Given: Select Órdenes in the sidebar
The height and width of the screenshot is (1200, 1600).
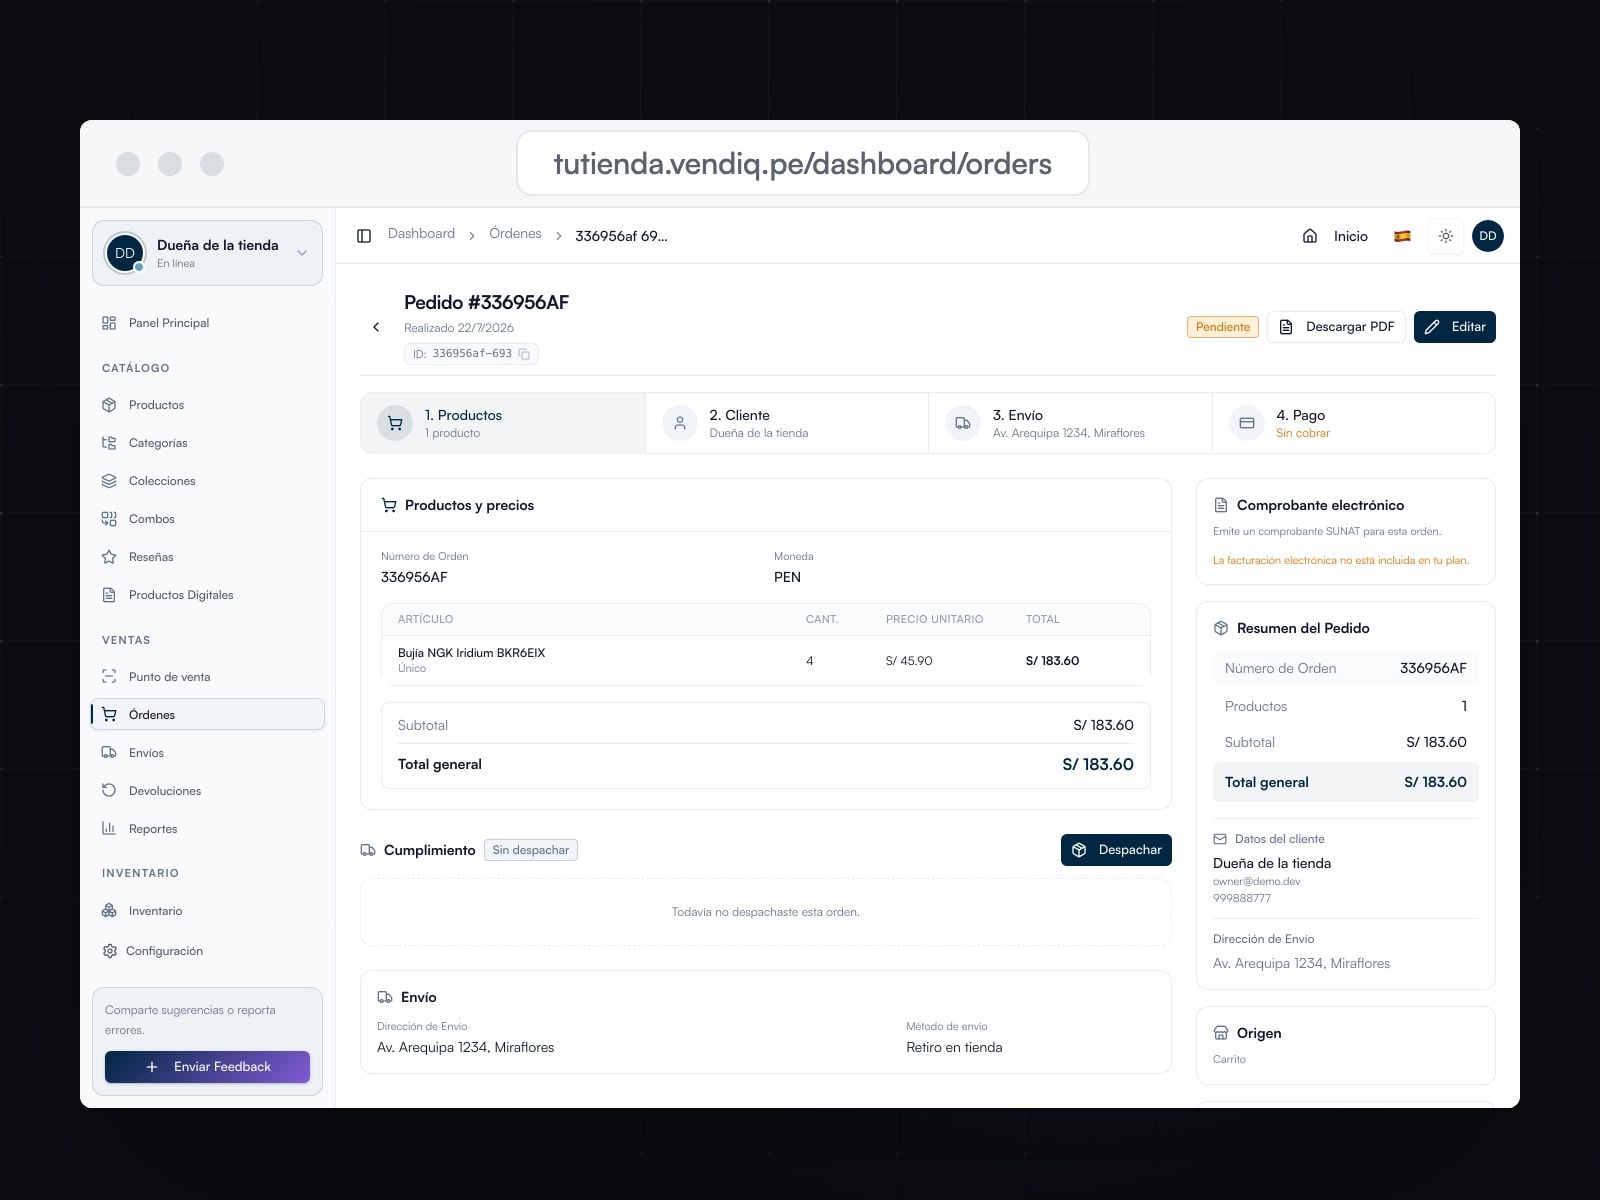Looking at the screenshot, I should pos(208,714).
